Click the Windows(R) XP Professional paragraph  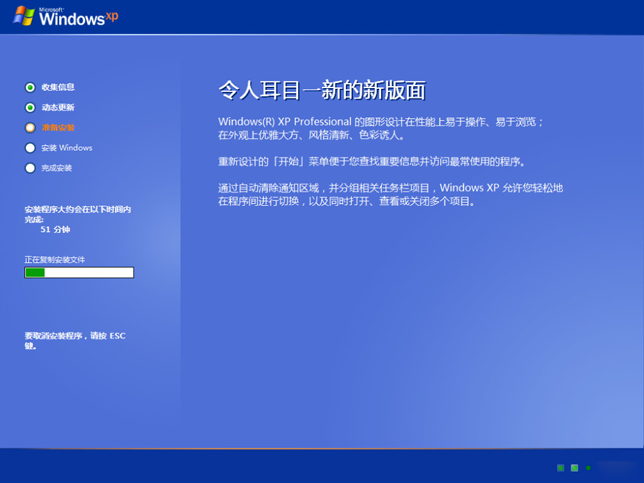pos(381,128)
